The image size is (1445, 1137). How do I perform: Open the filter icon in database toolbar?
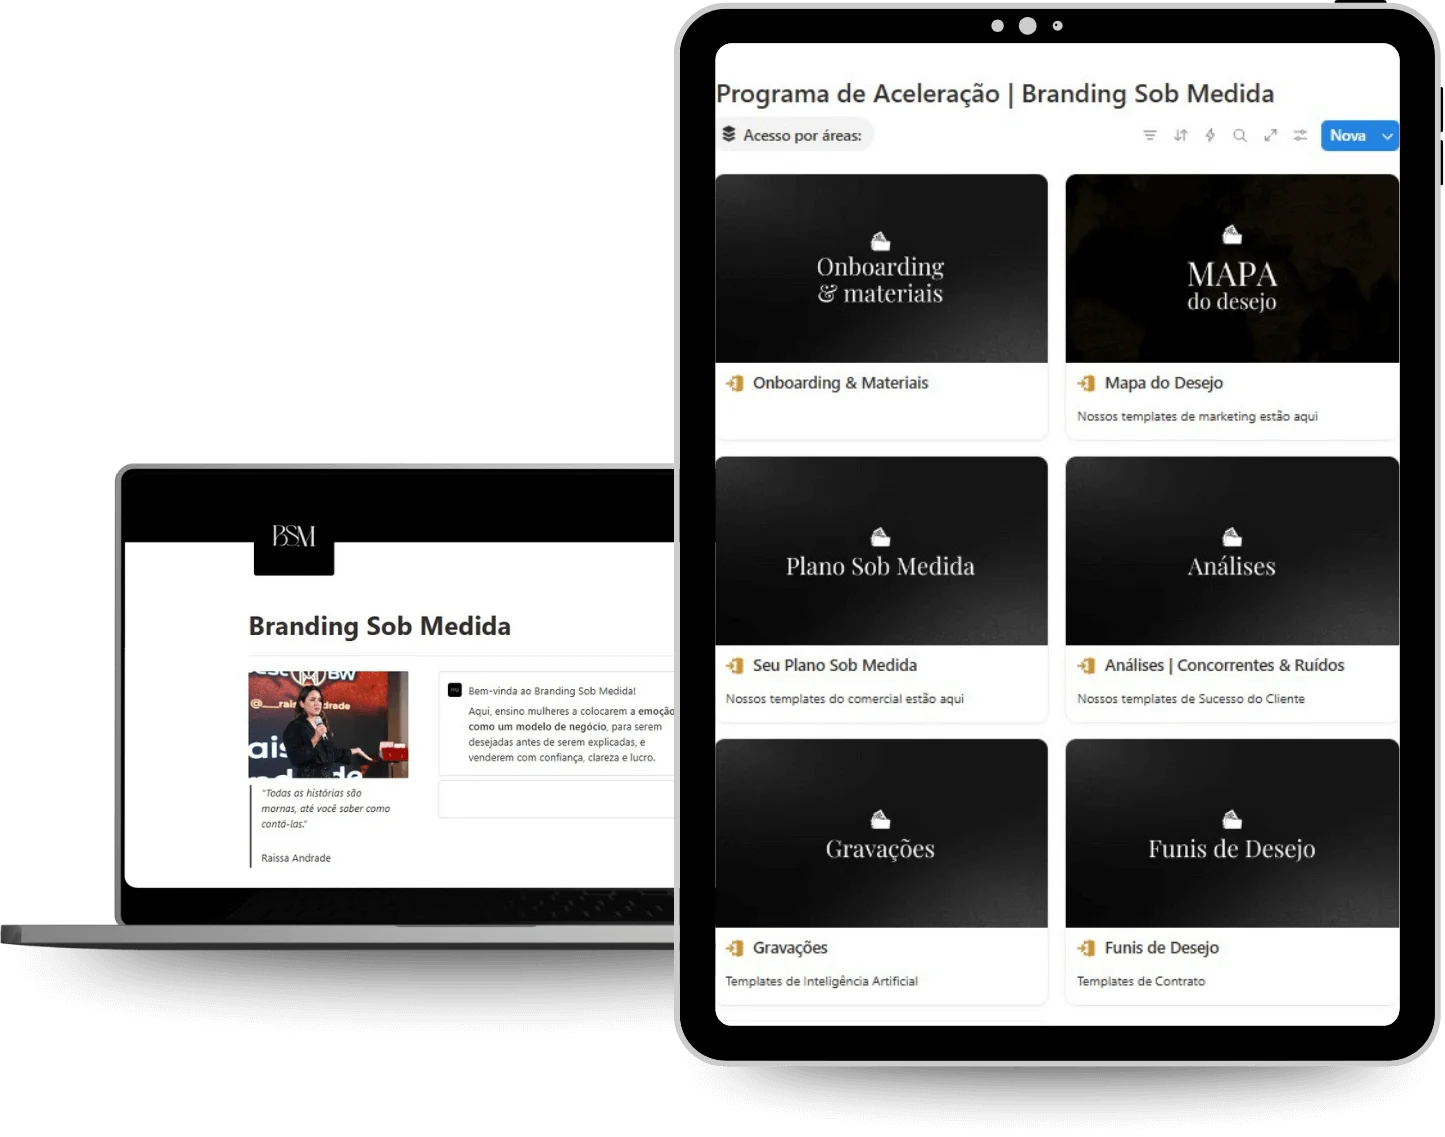(x=1150, y=136)
